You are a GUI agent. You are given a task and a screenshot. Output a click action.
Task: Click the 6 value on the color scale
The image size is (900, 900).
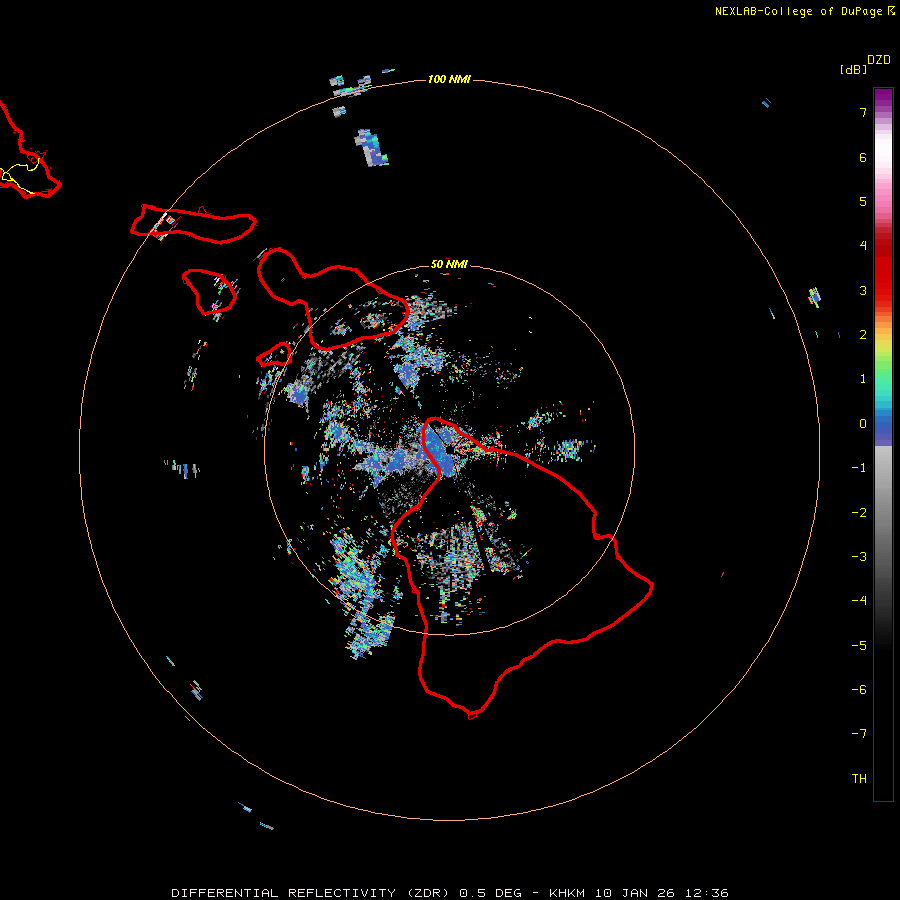863,157
